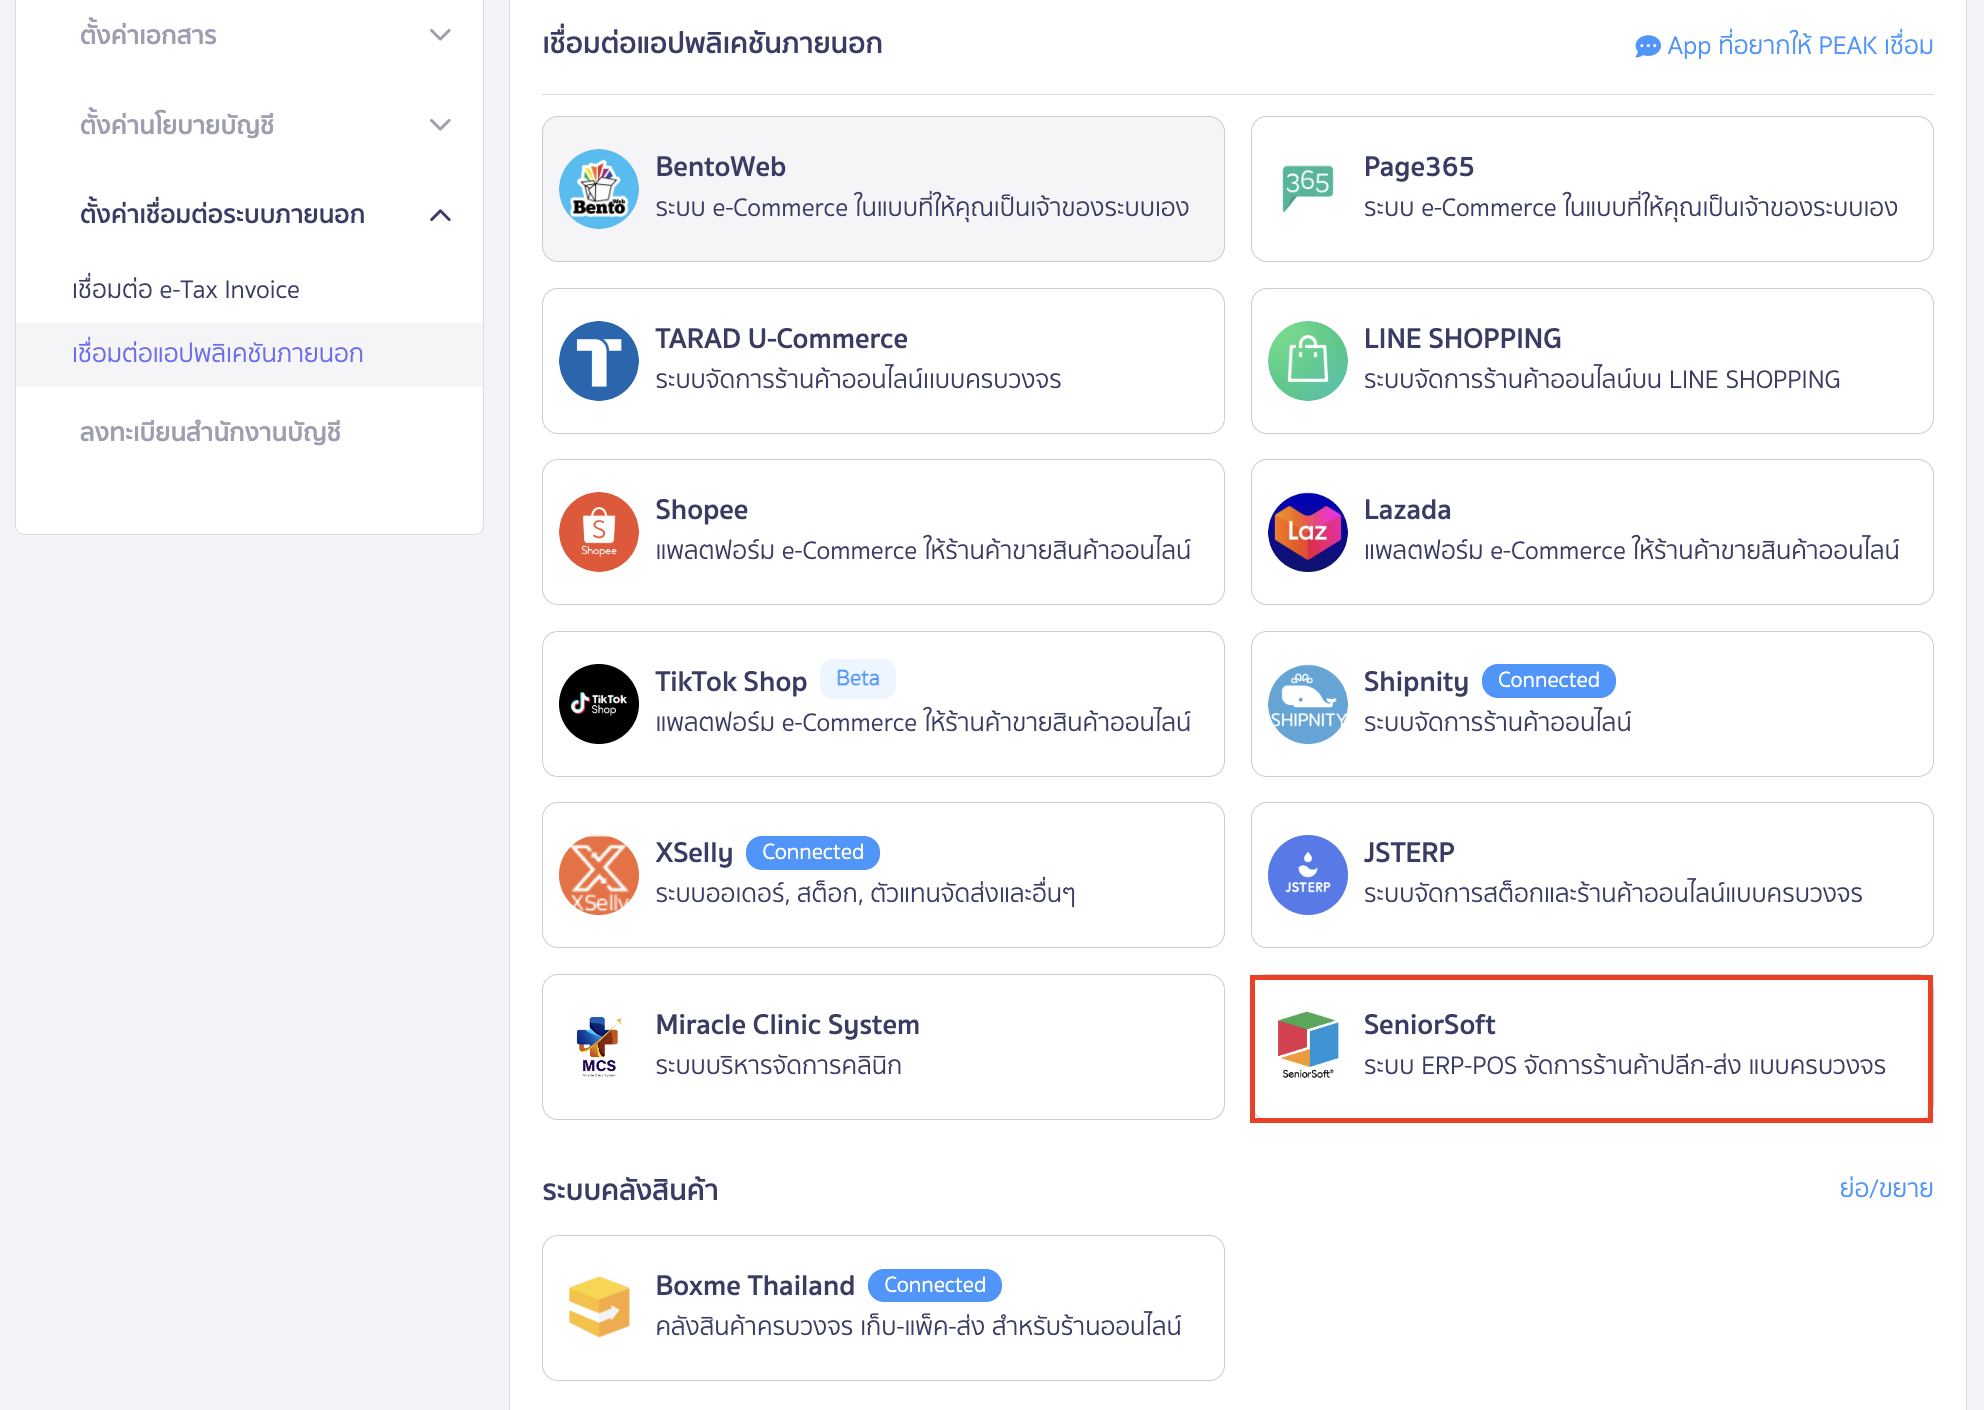Expand the ตั้งค่านโยบายบัญชี section chevron

[440, 125]
